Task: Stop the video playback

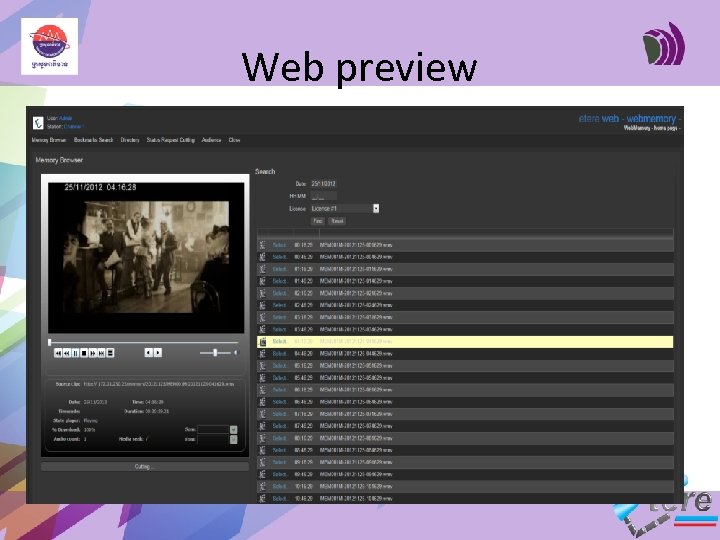Action: click(x=84, y=353)
